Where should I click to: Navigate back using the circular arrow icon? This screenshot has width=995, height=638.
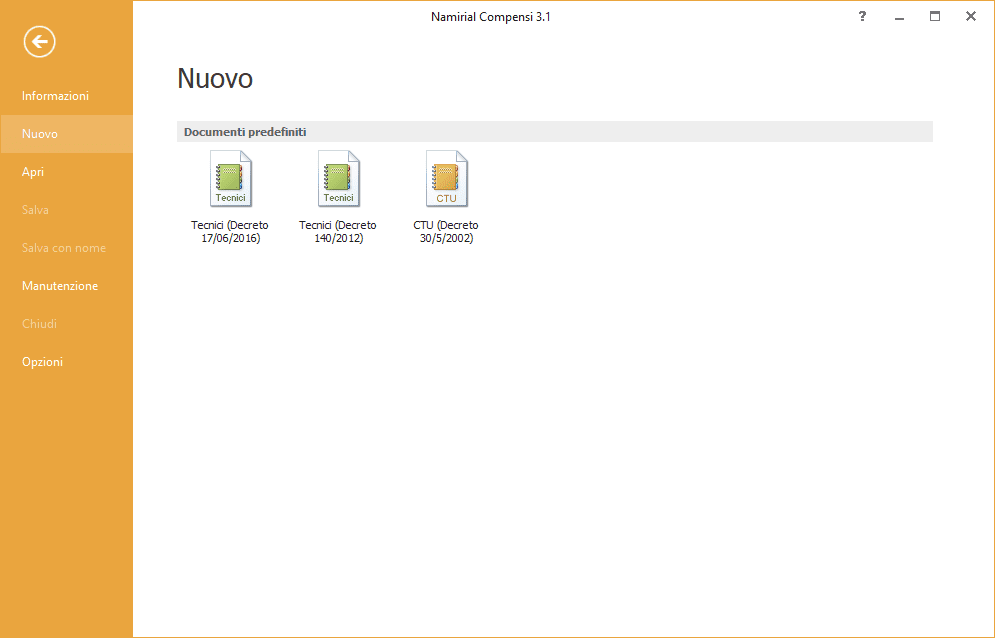click(x=39, y=41)
